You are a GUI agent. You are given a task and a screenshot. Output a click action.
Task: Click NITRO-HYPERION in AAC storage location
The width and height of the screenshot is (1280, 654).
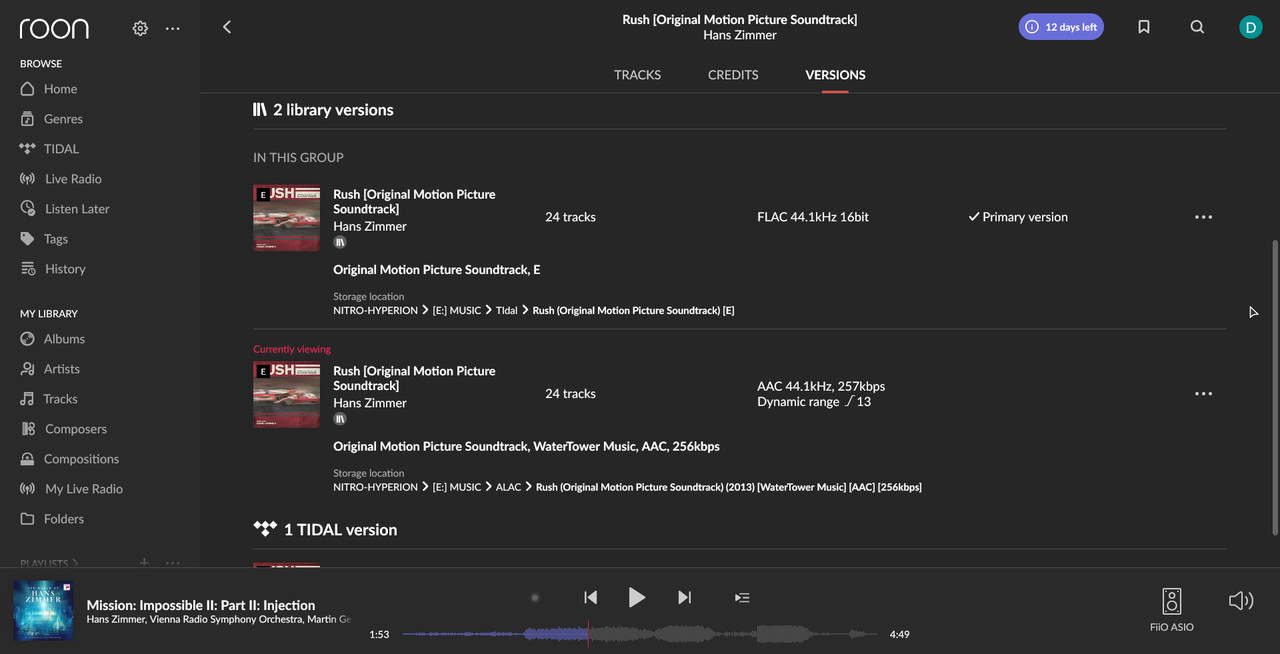[x=375, y=487]
